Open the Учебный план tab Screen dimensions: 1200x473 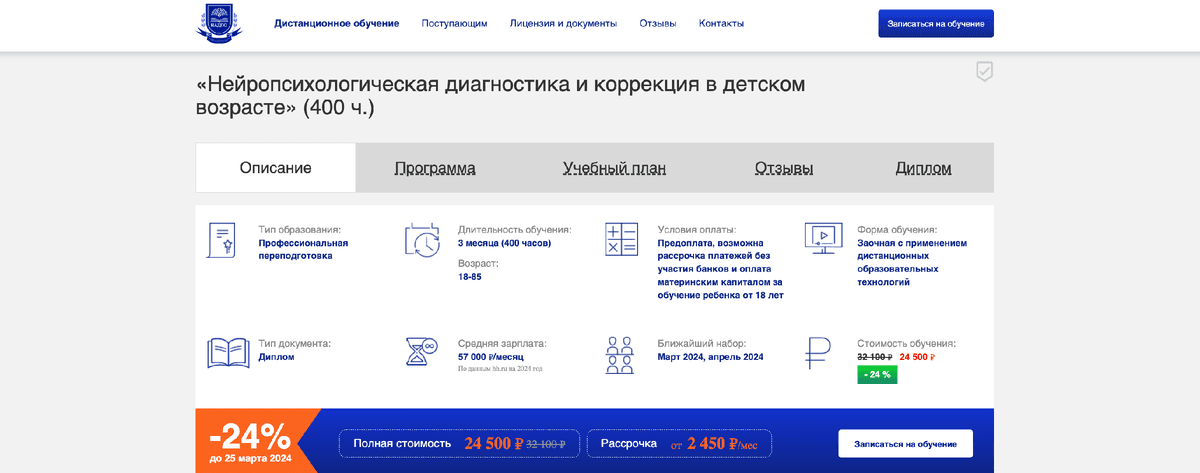point(614,168)
